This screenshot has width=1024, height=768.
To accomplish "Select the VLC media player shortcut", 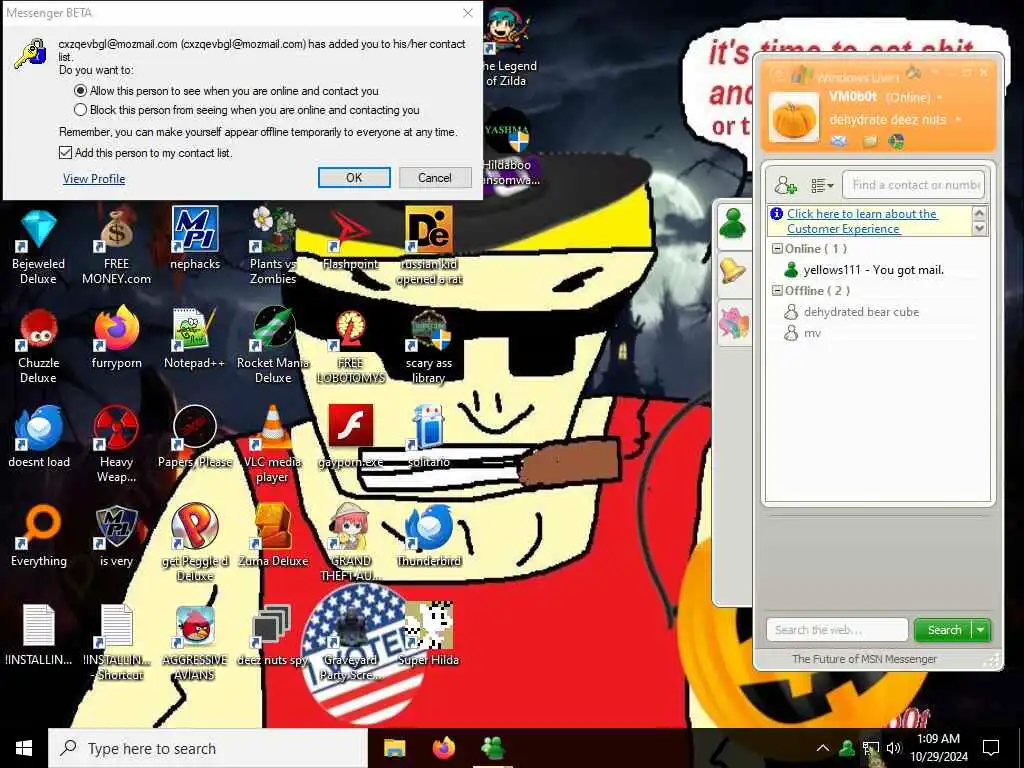I will (x=273, y=444).
